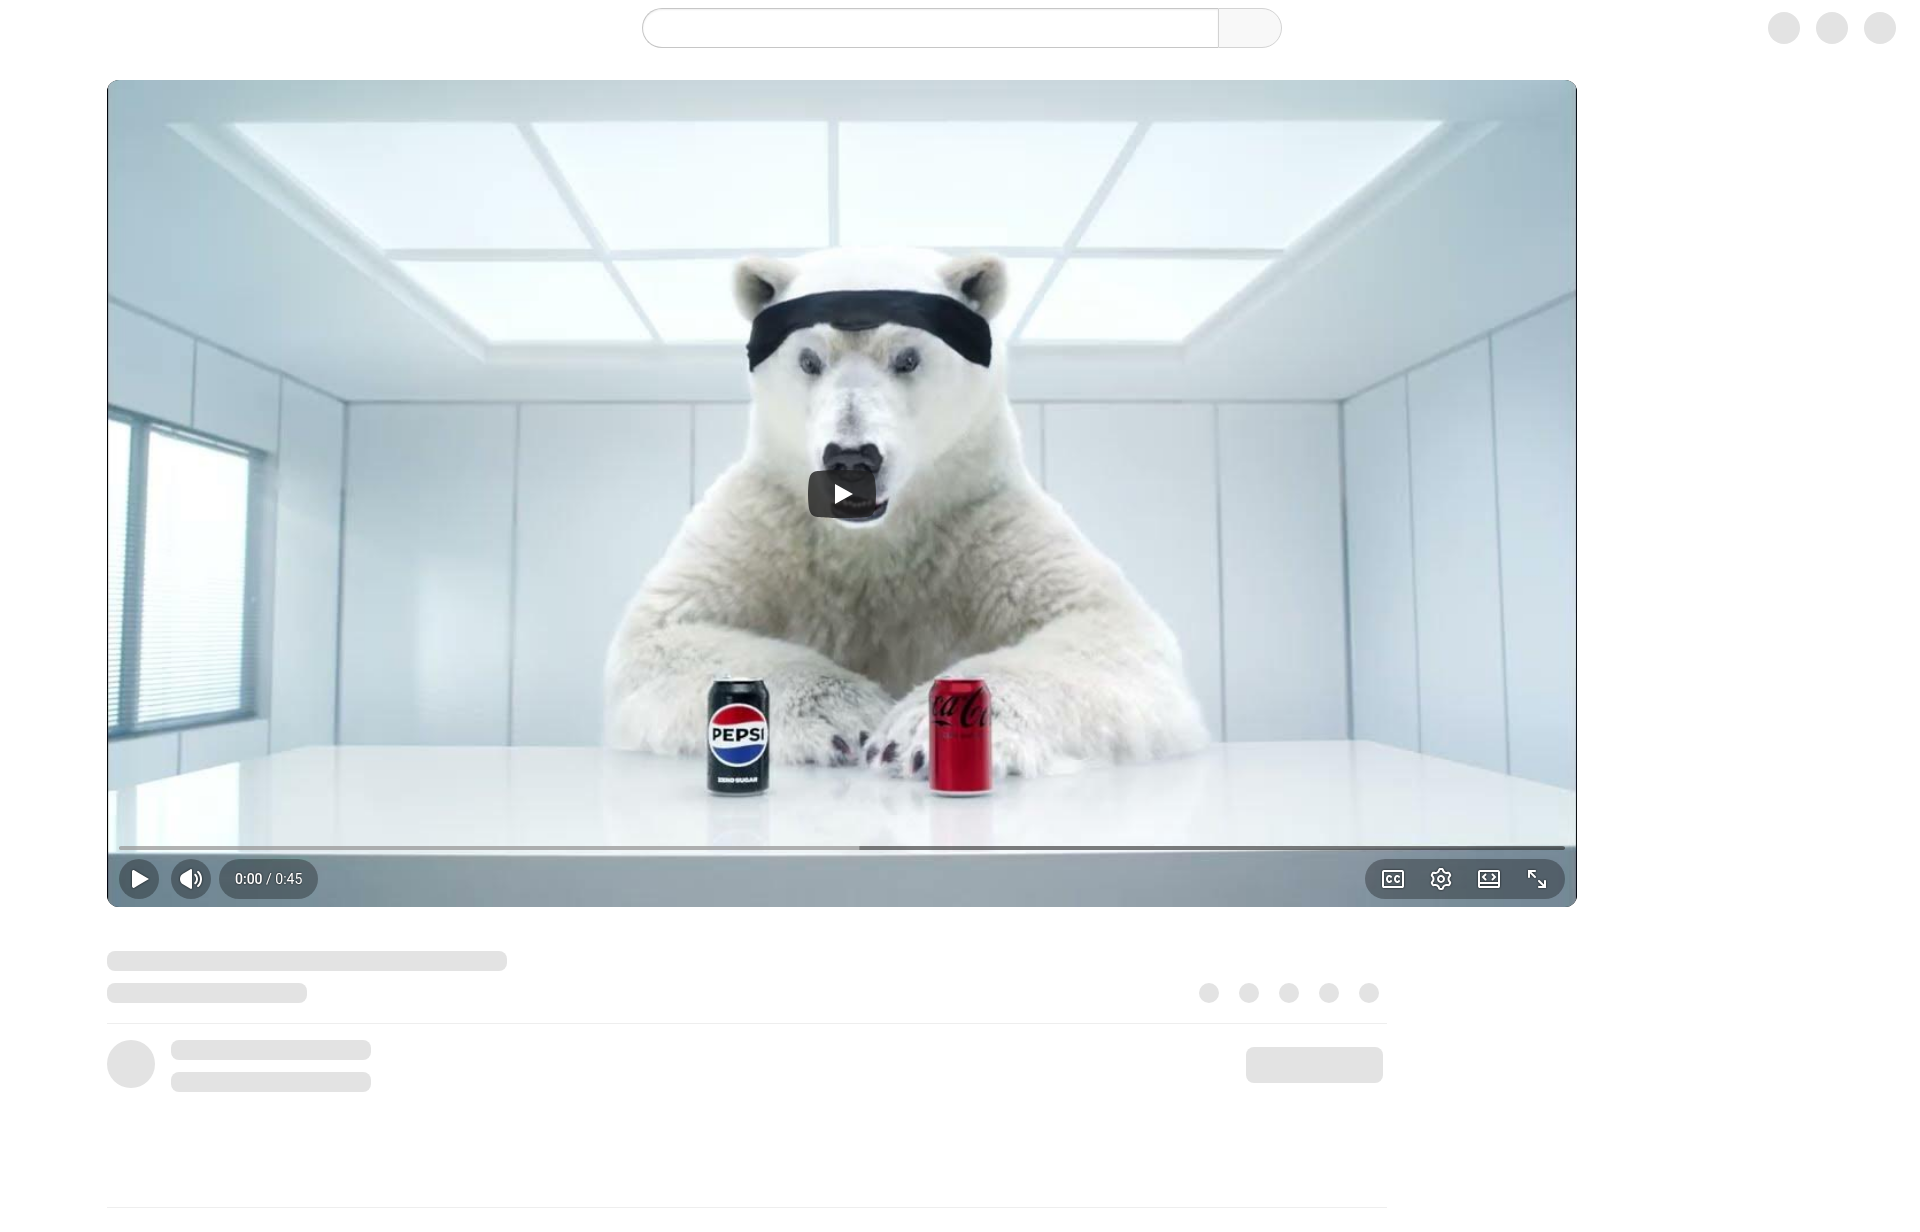
Task: Open the player settings gear menu
Action: tap(1440, 879)
